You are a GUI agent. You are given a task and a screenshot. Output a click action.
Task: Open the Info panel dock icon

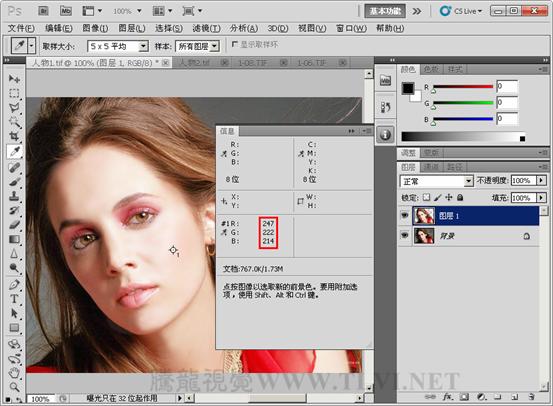(x=385, y=134)
